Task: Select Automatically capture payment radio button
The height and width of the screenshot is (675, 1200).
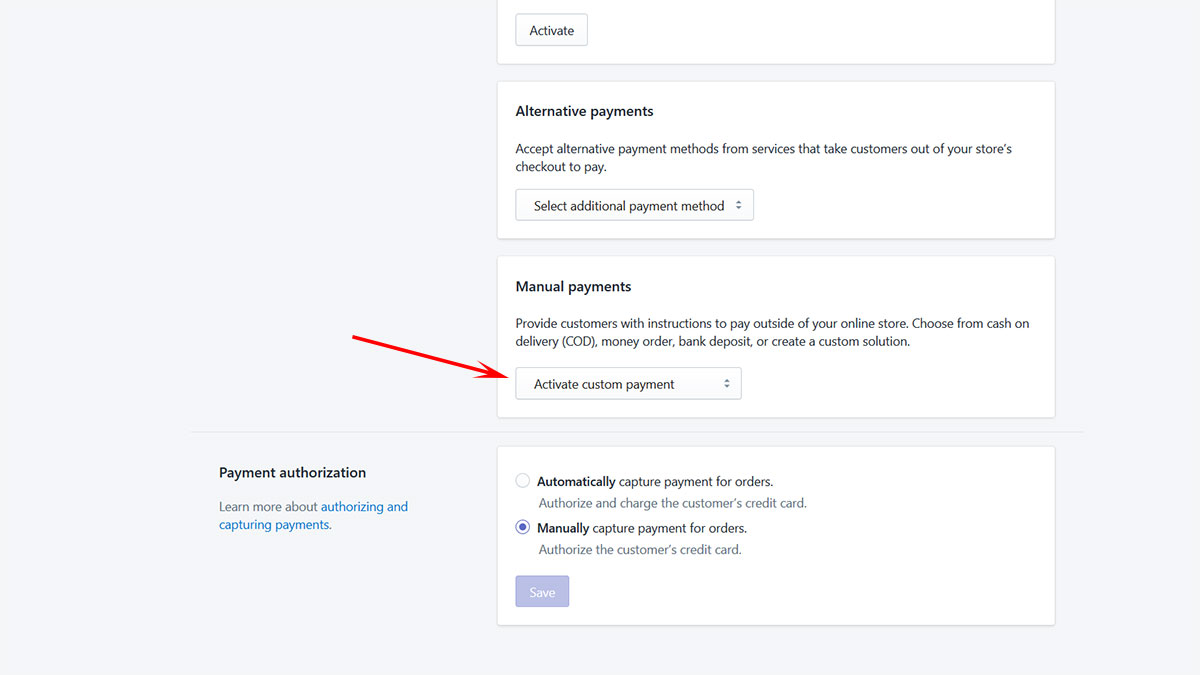Action: point(523,481)
